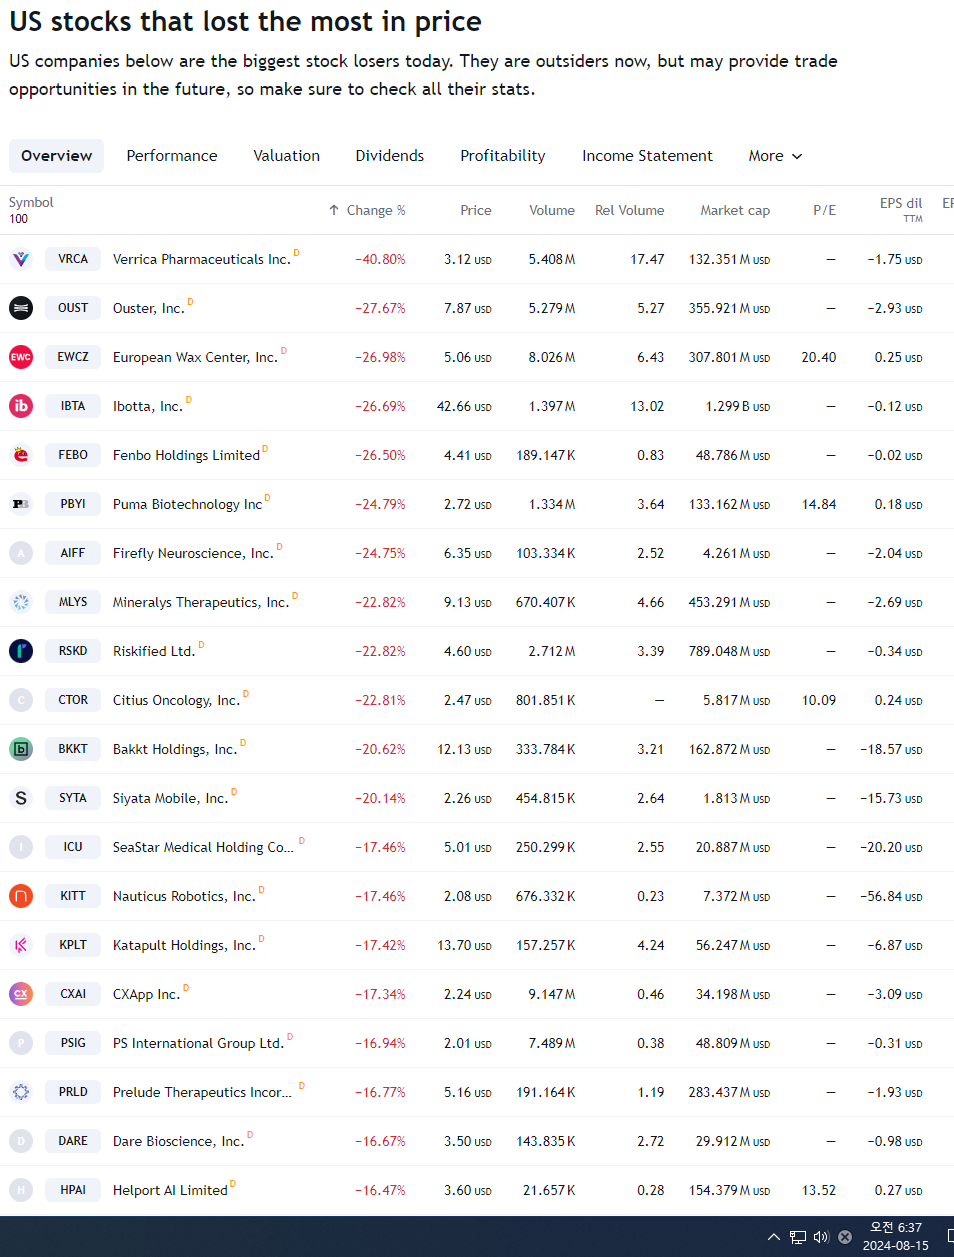
Task: Click the −40.80% change value for VRCA
Action: 380,259
